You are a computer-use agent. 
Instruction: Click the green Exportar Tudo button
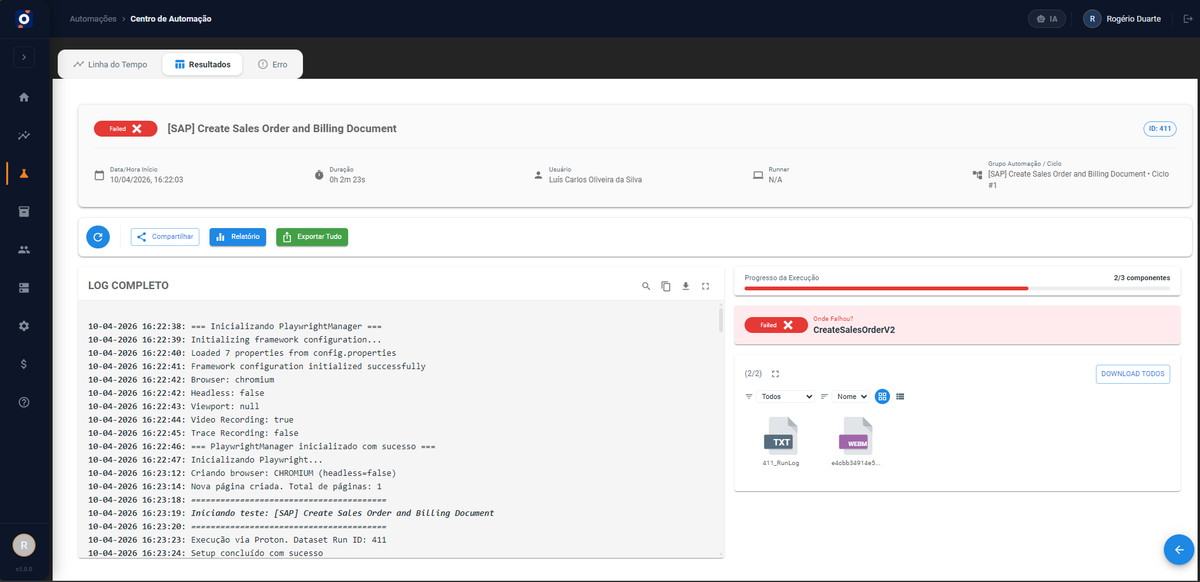pos(312,237)
